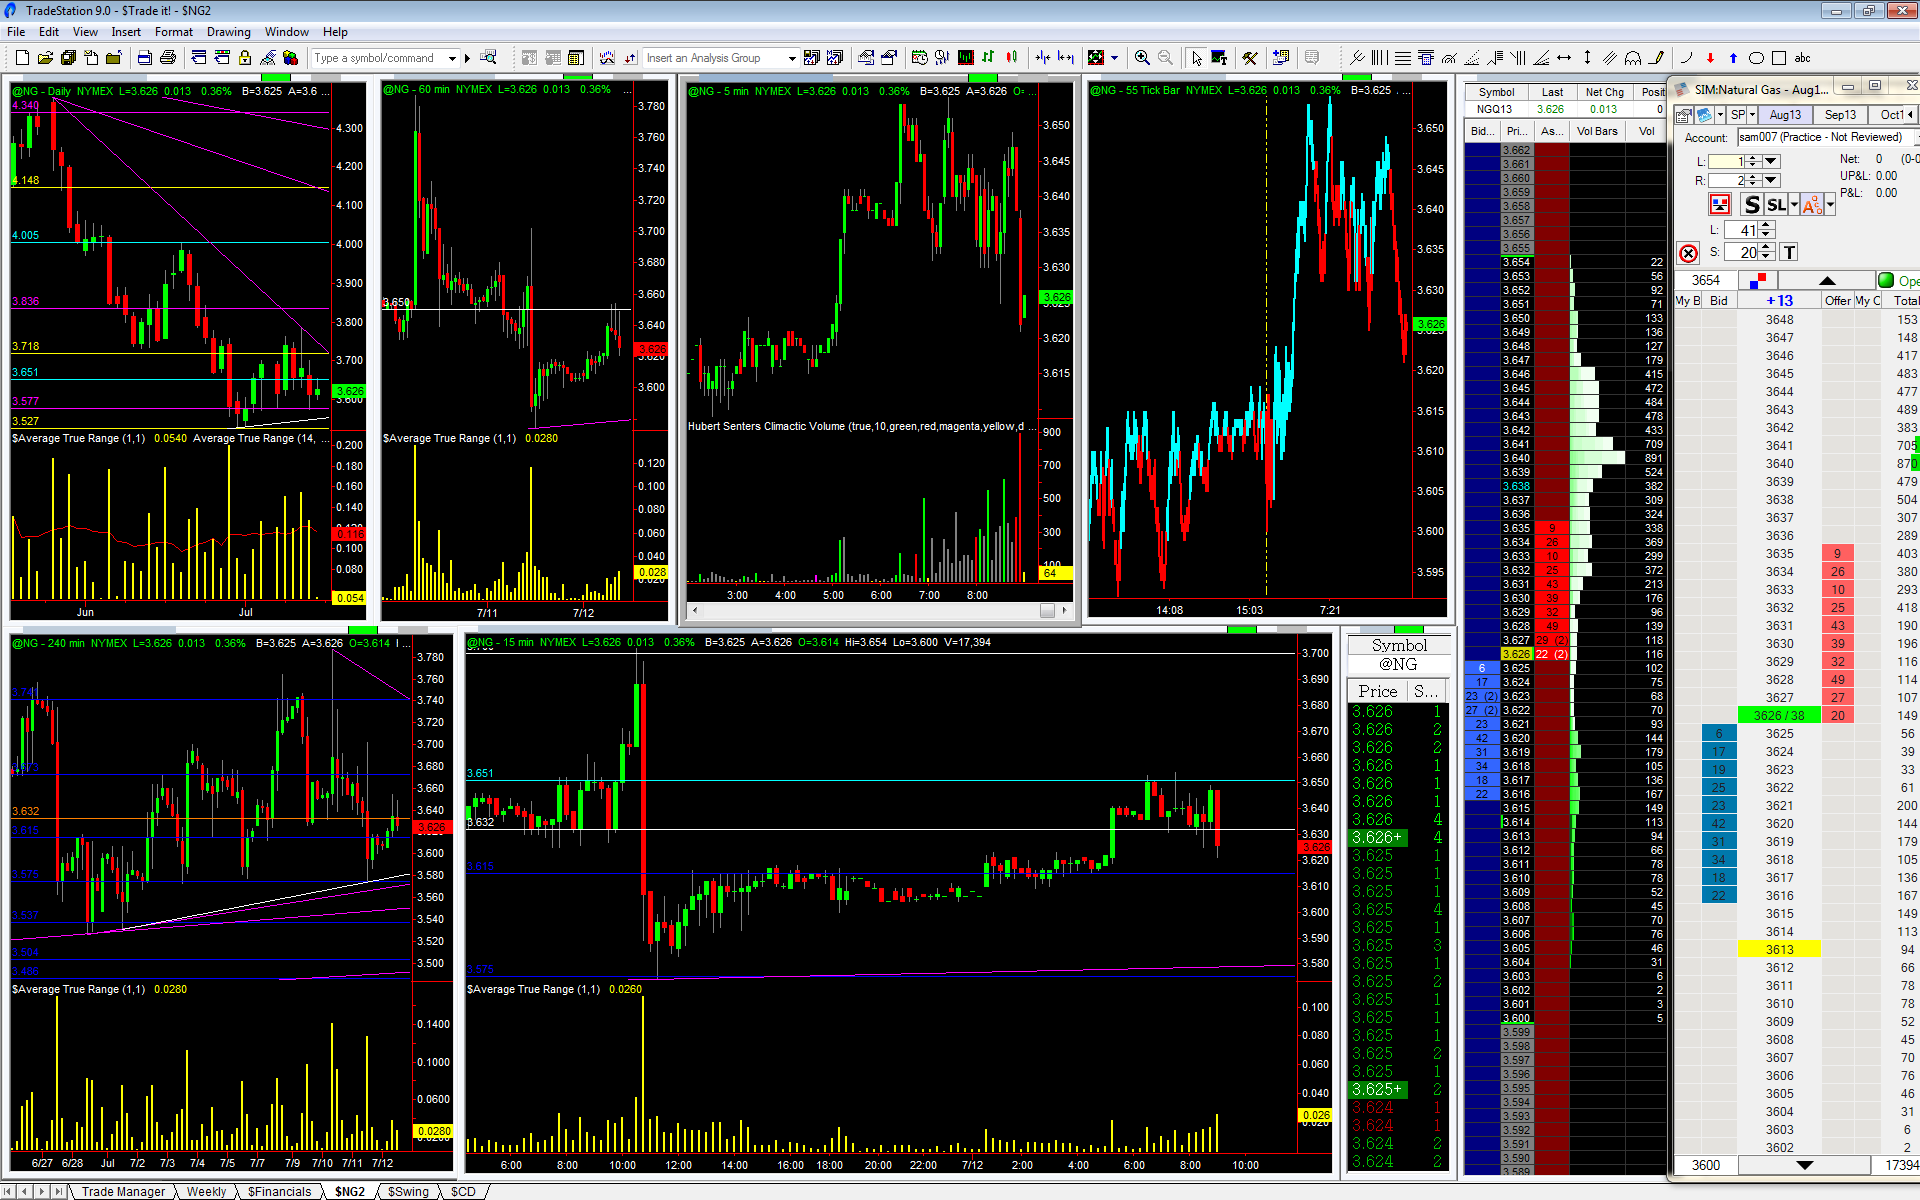The width and height of the screenshot is (1920, 1200).
Task: Switch to the Trade Manager workspace tab
Action: [x=123, y=1191]
